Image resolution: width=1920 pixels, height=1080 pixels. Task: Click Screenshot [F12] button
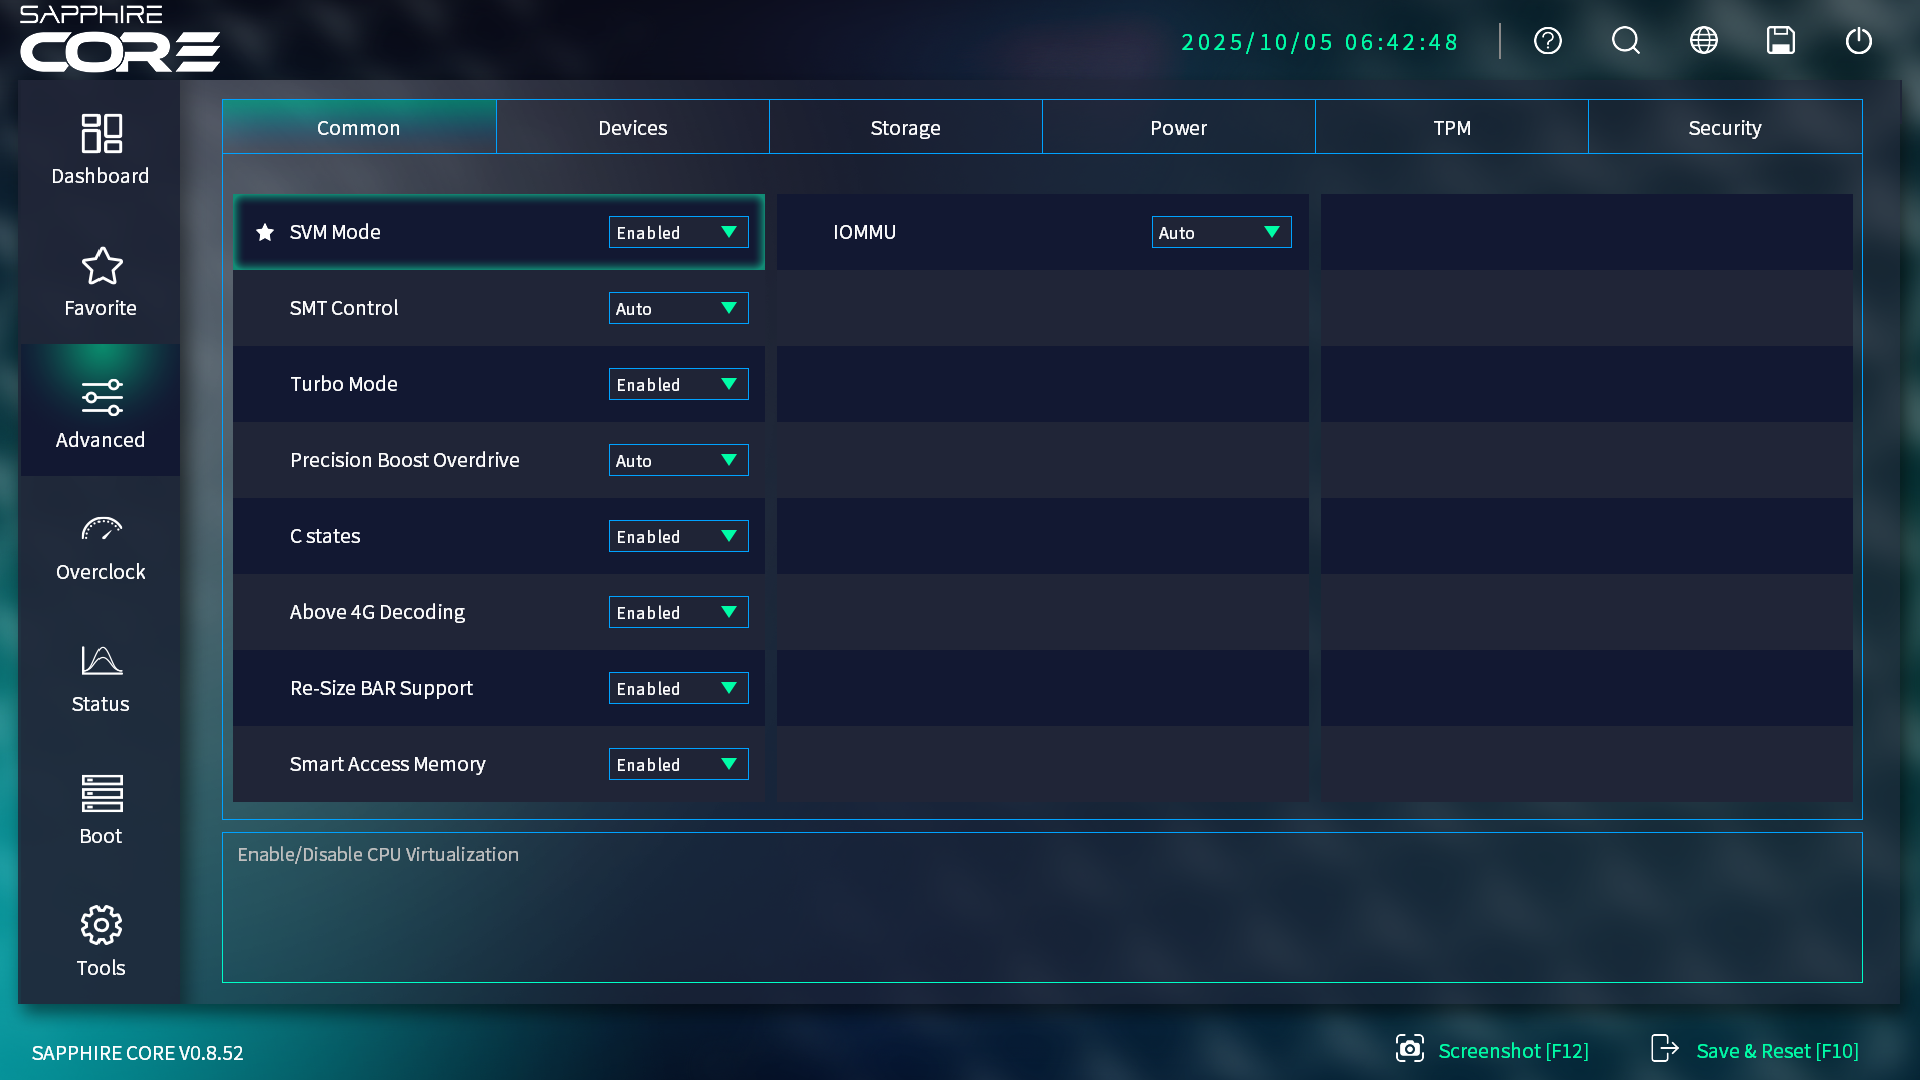(1492, 1050)
